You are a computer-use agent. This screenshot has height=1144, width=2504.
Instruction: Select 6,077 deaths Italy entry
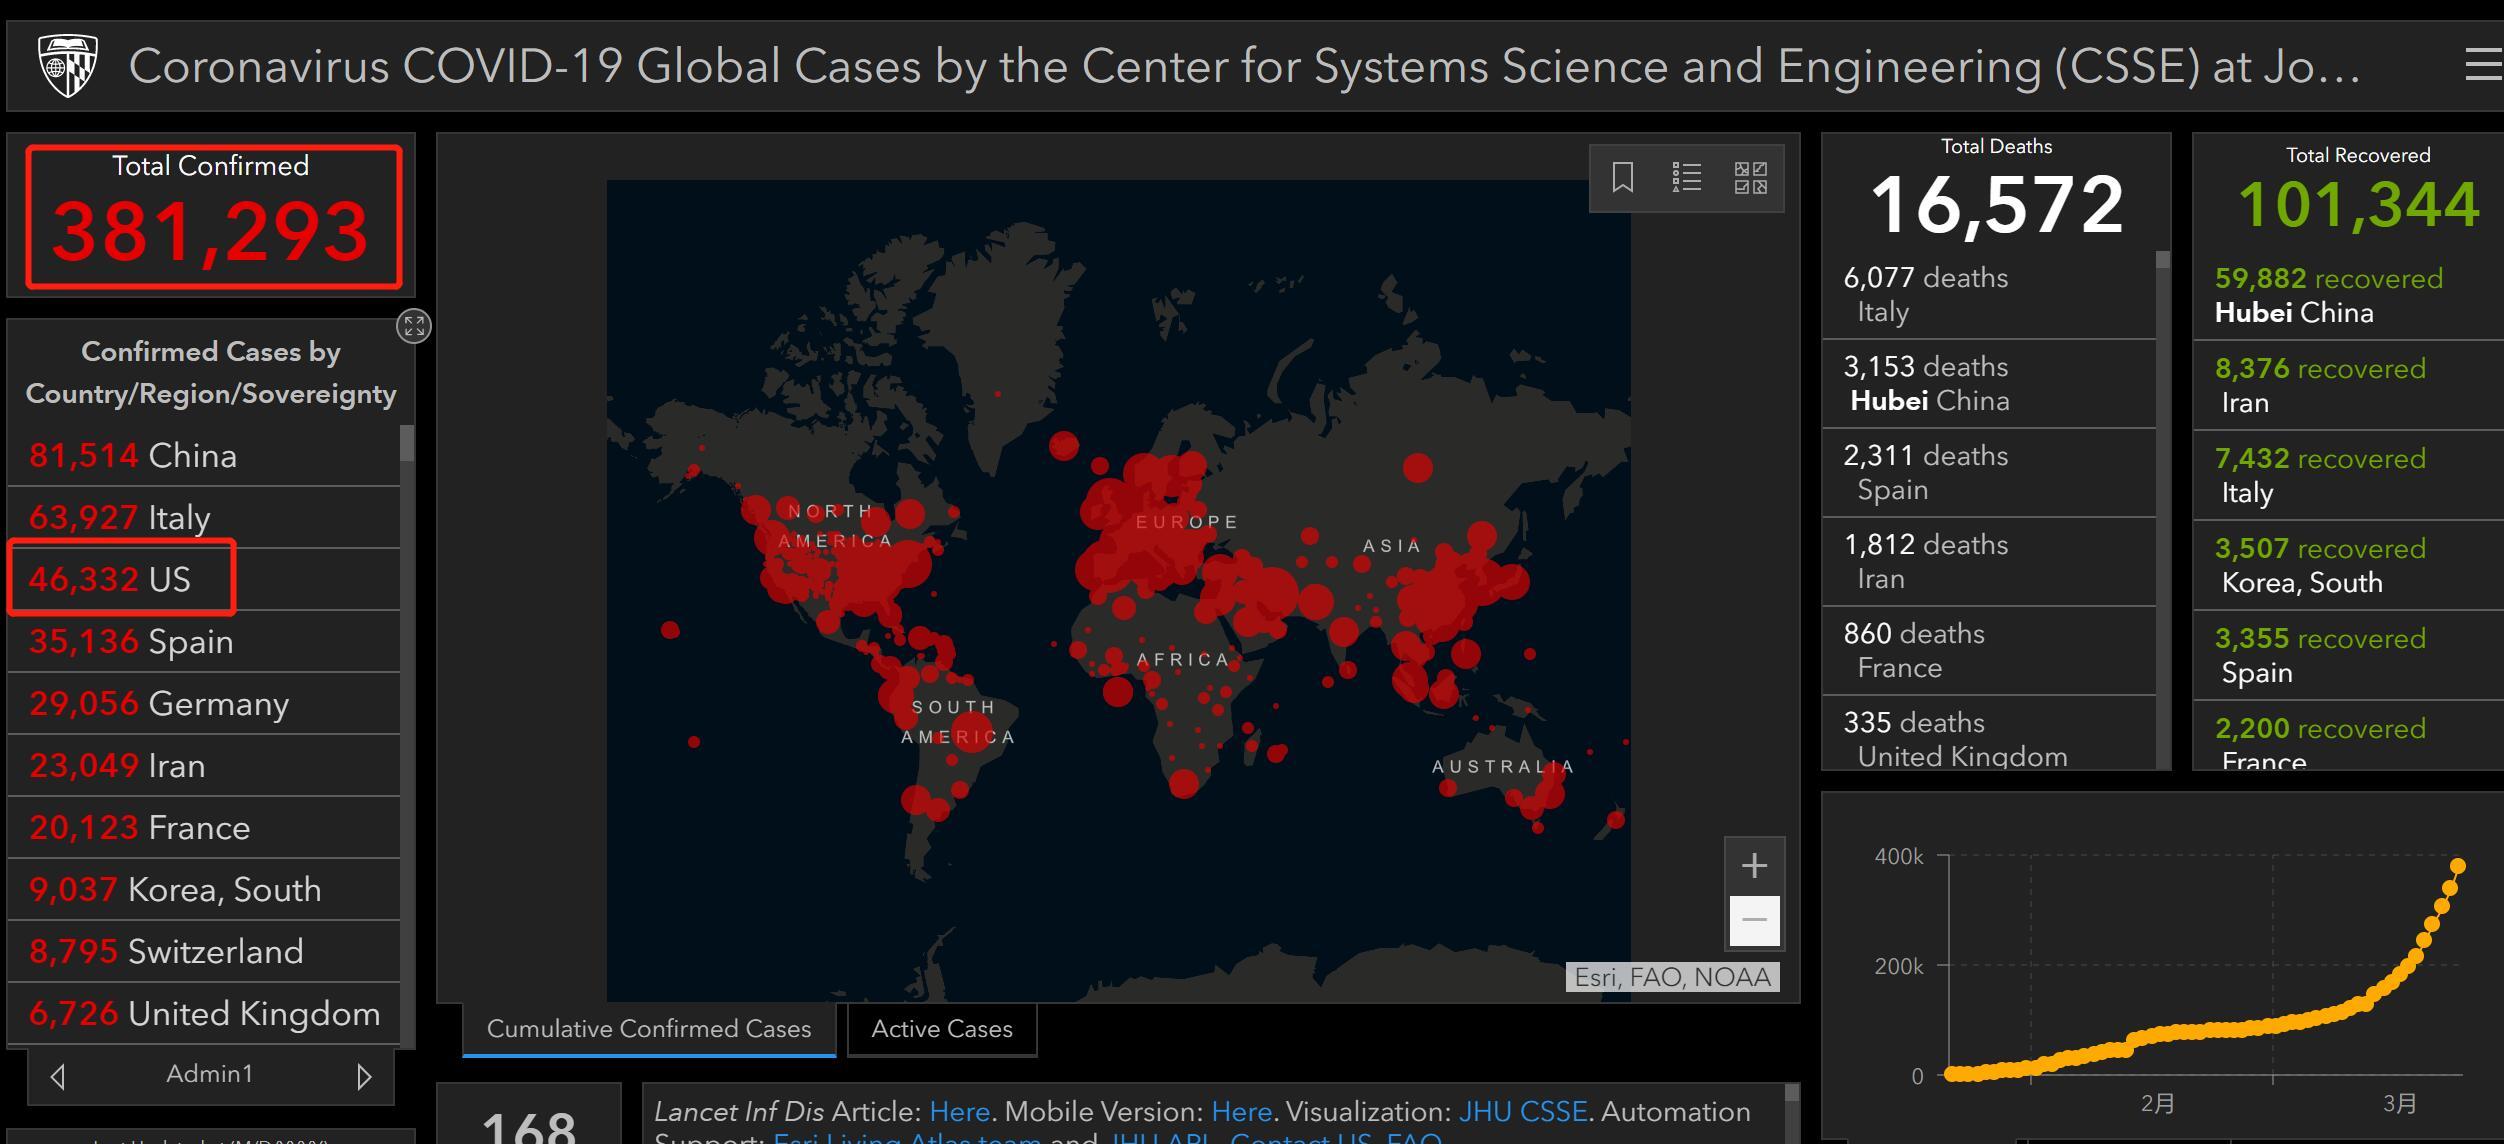[1989, 295]
